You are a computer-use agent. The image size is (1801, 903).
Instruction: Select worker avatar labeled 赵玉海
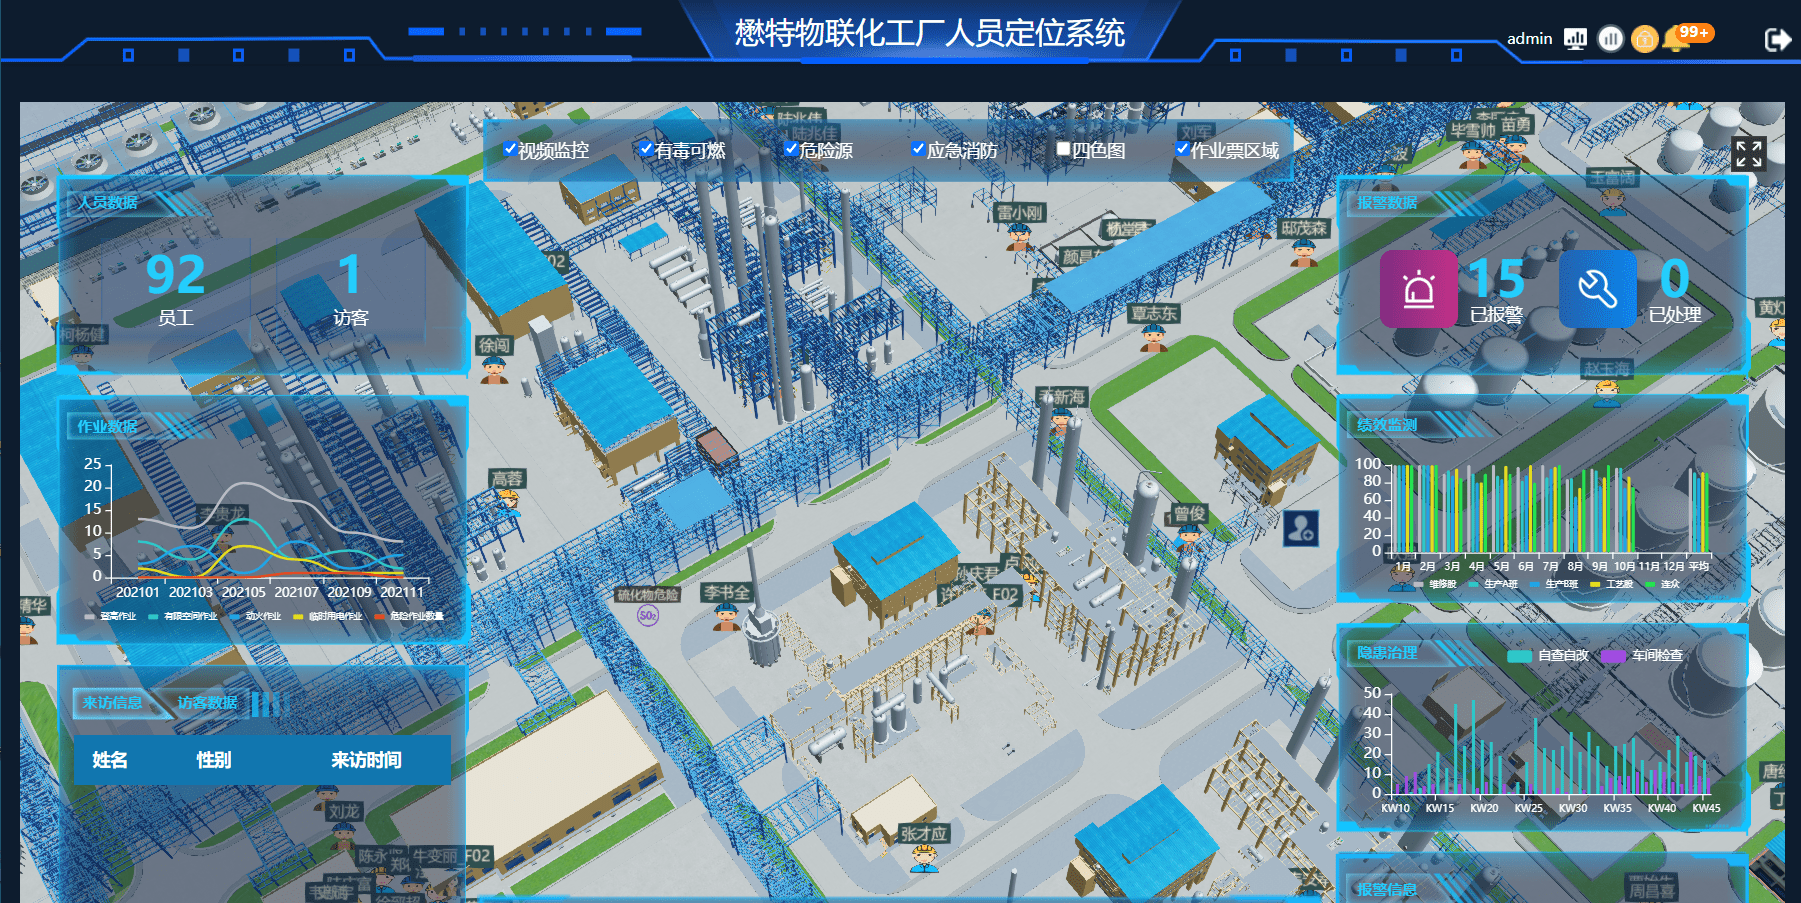tap(1607, 392)
